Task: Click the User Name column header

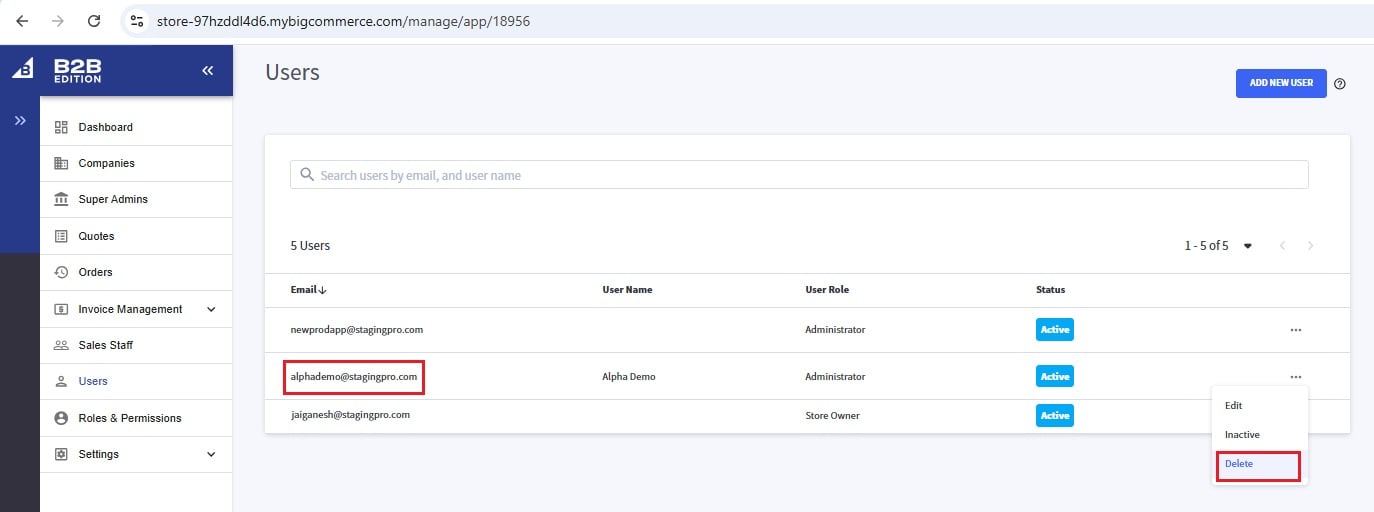Action: click(x=627, y=290)
